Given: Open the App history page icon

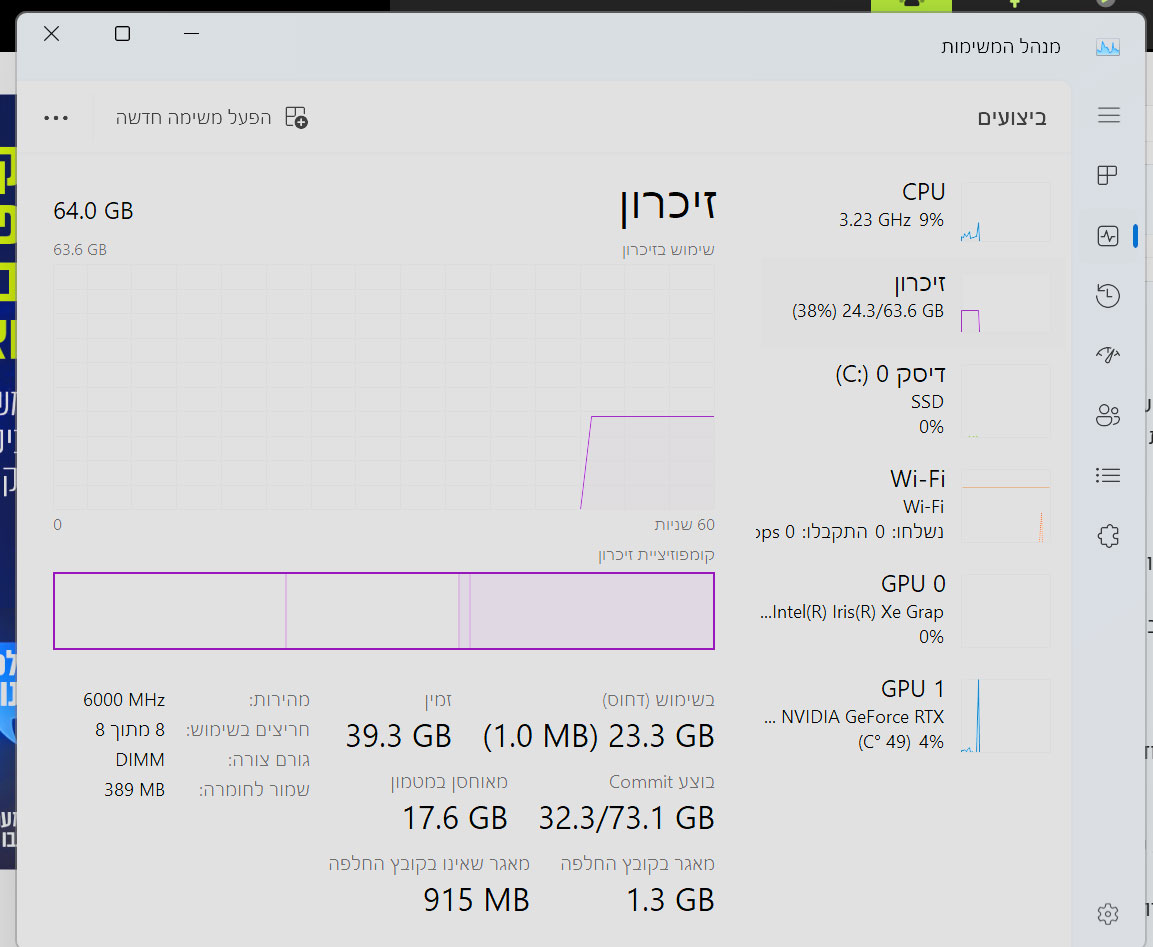Looking at the screenshot, I should 1108,296.
